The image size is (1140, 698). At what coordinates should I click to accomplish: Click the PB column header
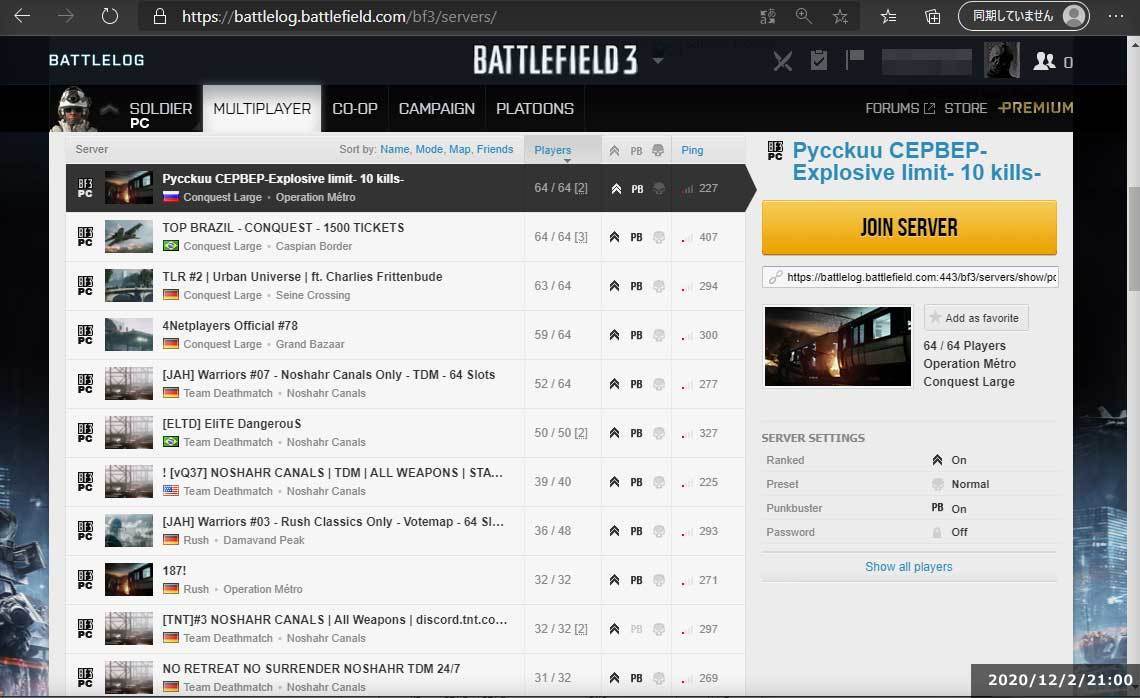636,151
